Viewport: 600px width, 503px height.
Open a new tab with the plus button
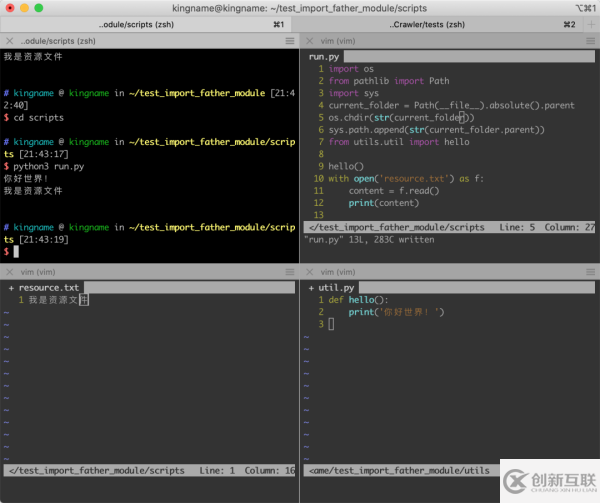coord(591,24)
